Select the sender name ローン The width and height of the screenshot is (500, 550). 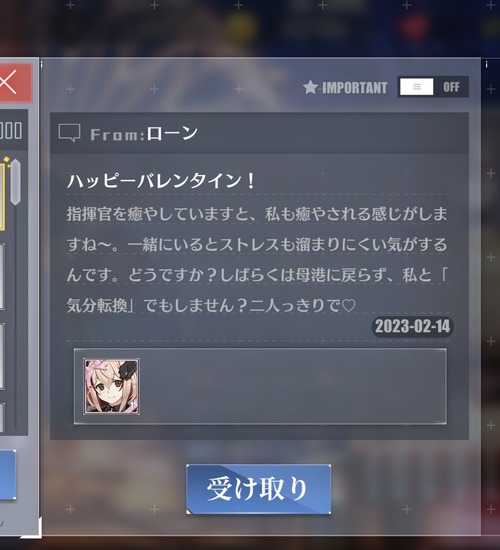(x=172, y=133)
